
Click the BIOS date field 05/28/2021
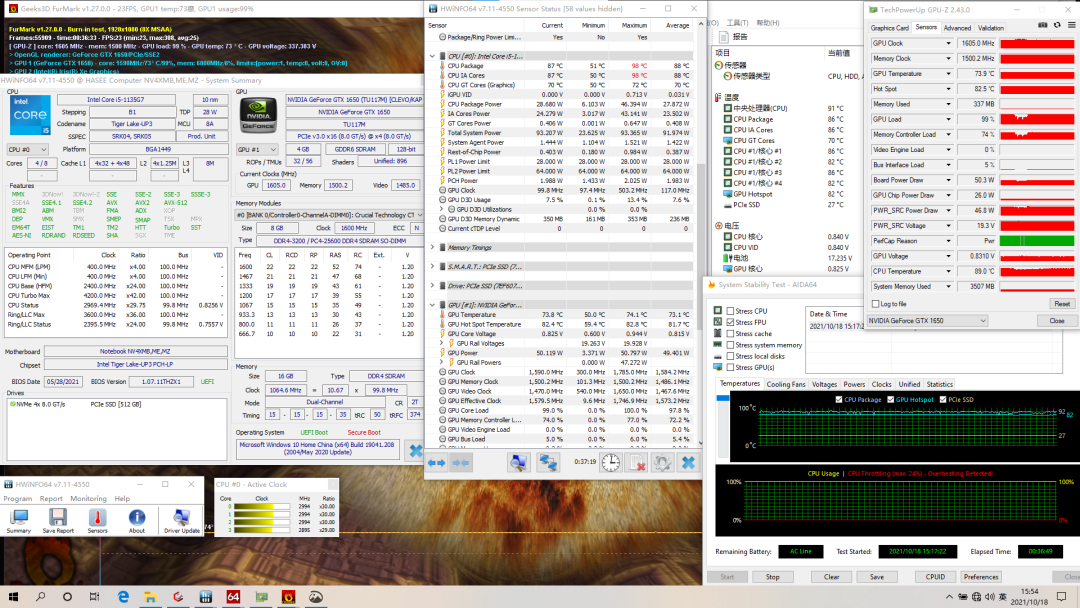click(x=63, y=381)
